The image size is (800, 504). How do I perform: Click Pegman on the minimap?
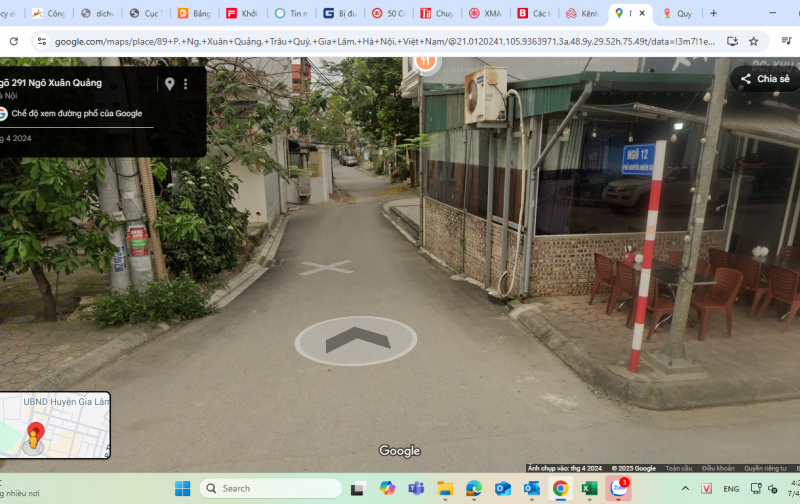click(x=34, y=439)
